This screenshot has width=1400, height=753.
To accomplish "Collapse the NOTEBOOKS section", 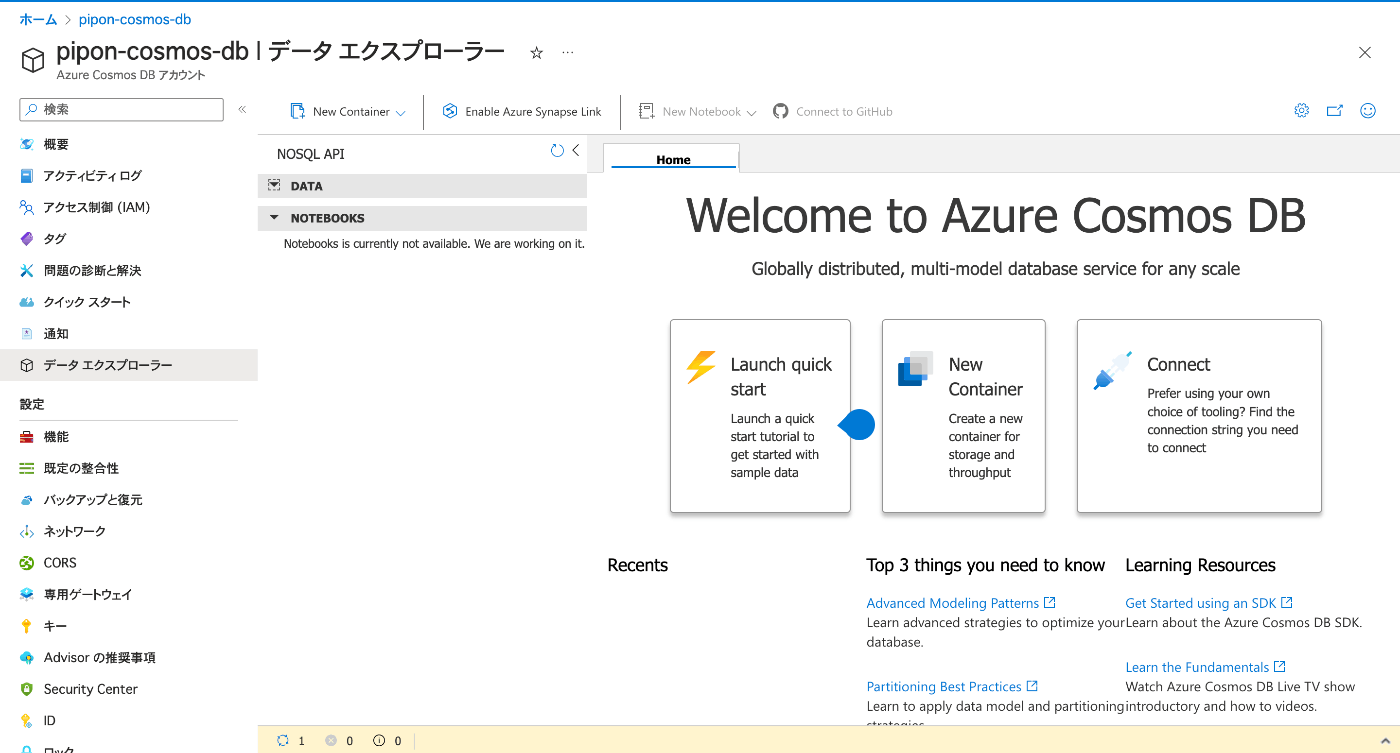I will pyautogui.click(x=422, y=218).
